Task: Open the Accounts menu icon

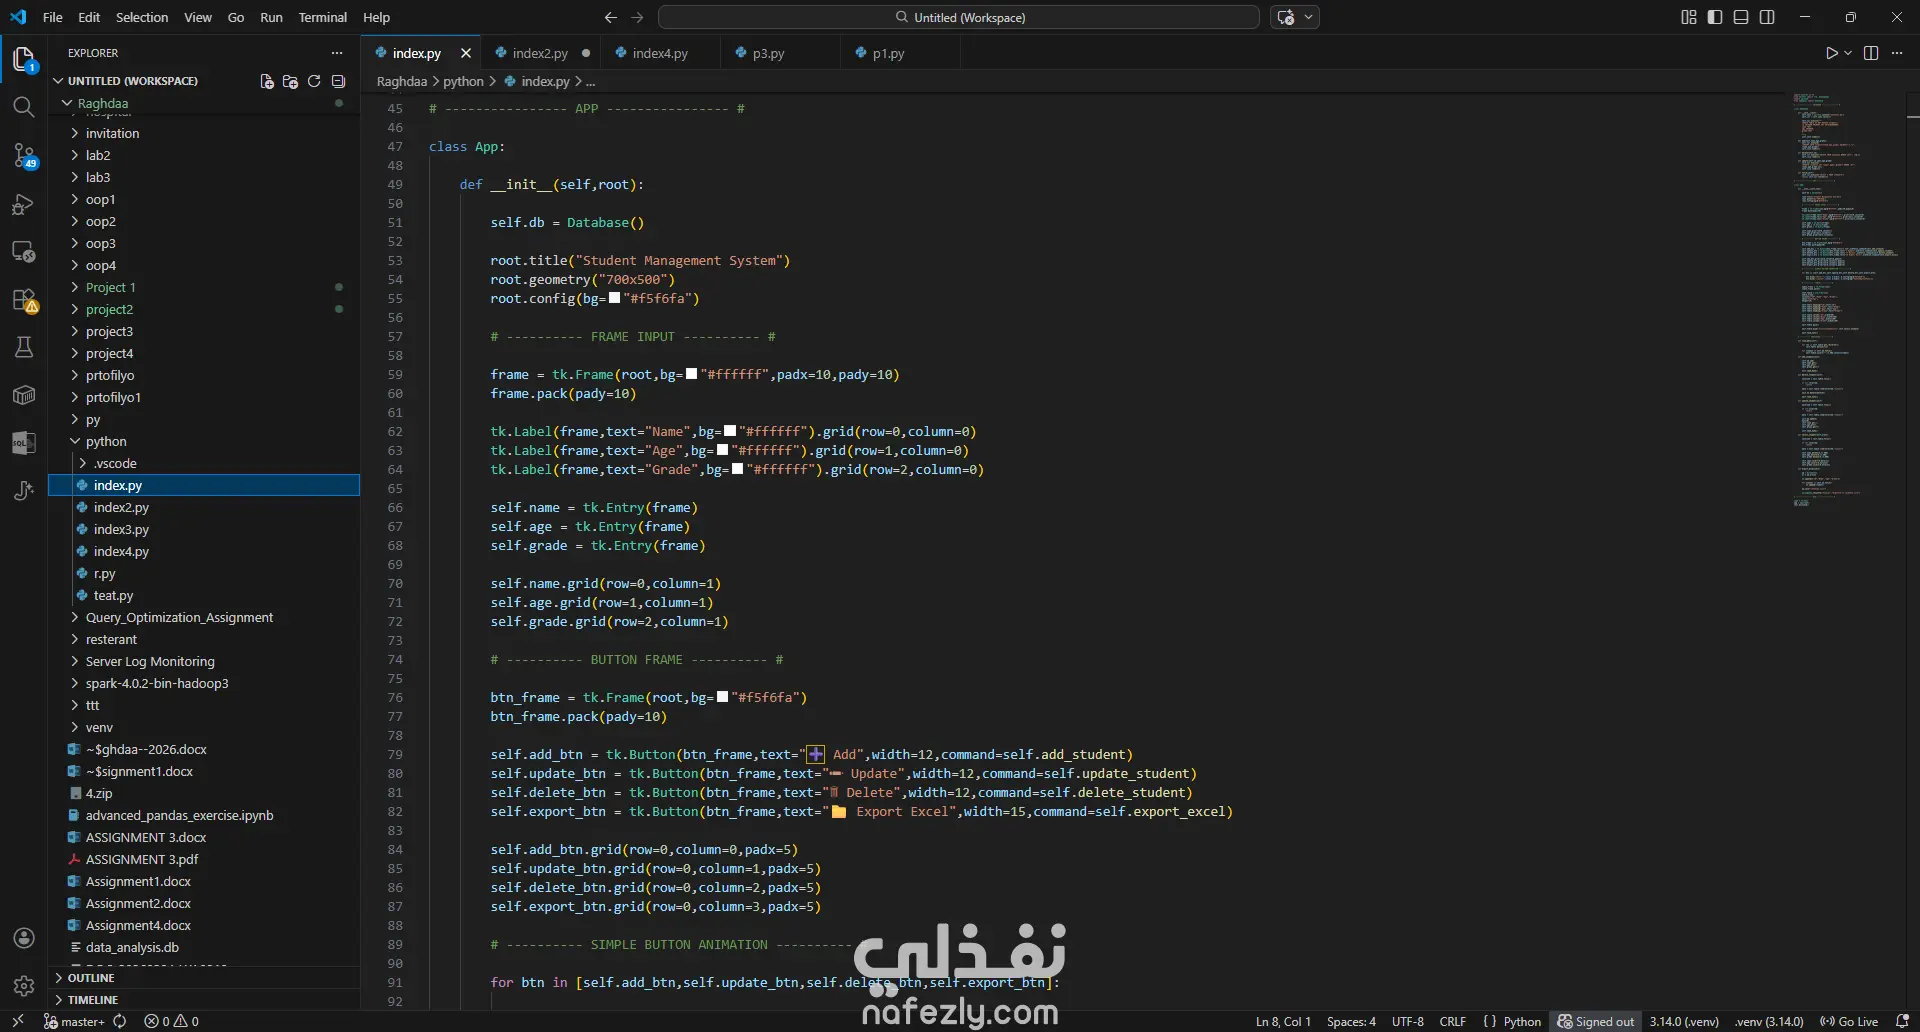Action: click(x=24, y=938)
